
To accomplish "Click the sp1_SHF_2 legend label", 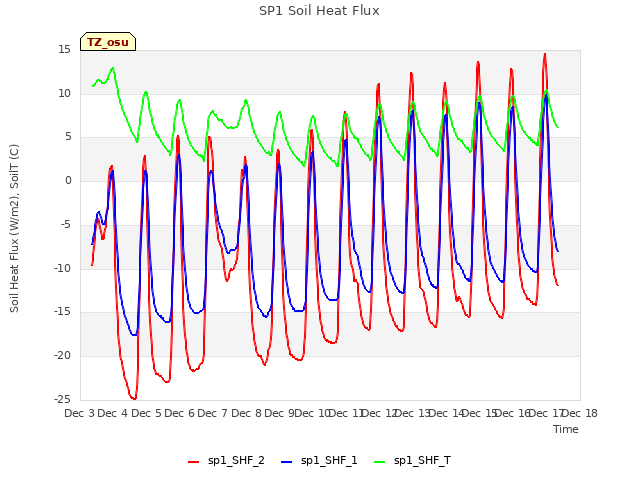I will point(236,460).
